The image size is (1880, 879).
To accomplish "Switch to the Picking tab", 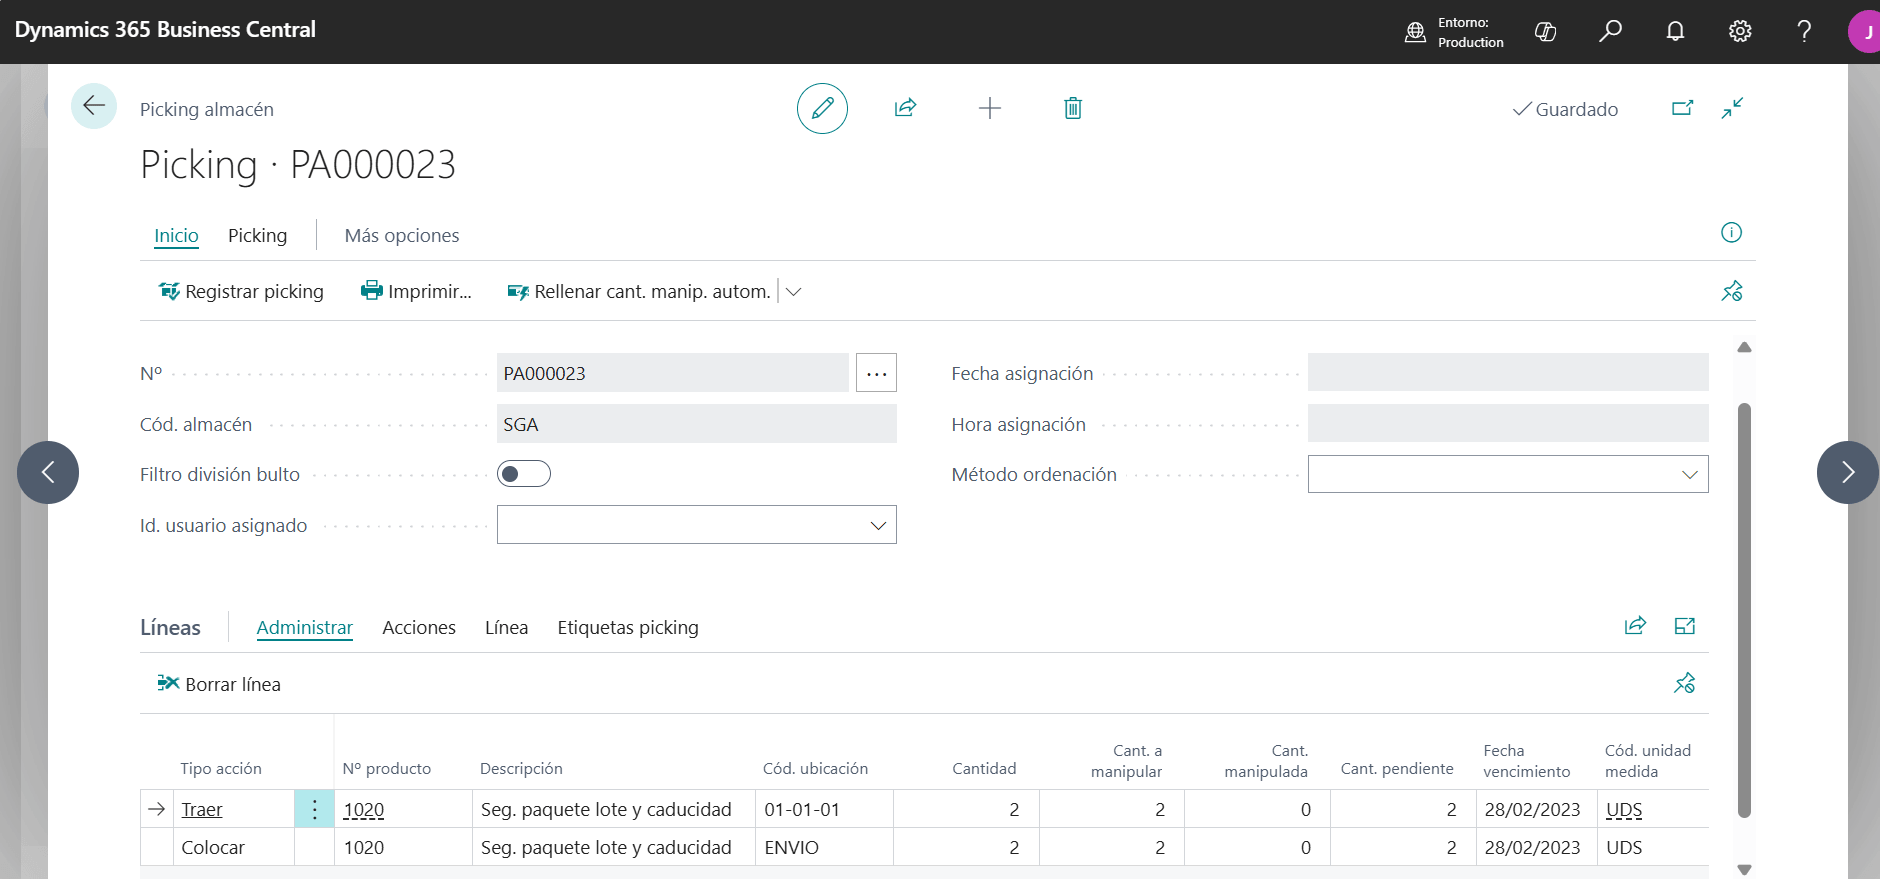I will point(257,236).
